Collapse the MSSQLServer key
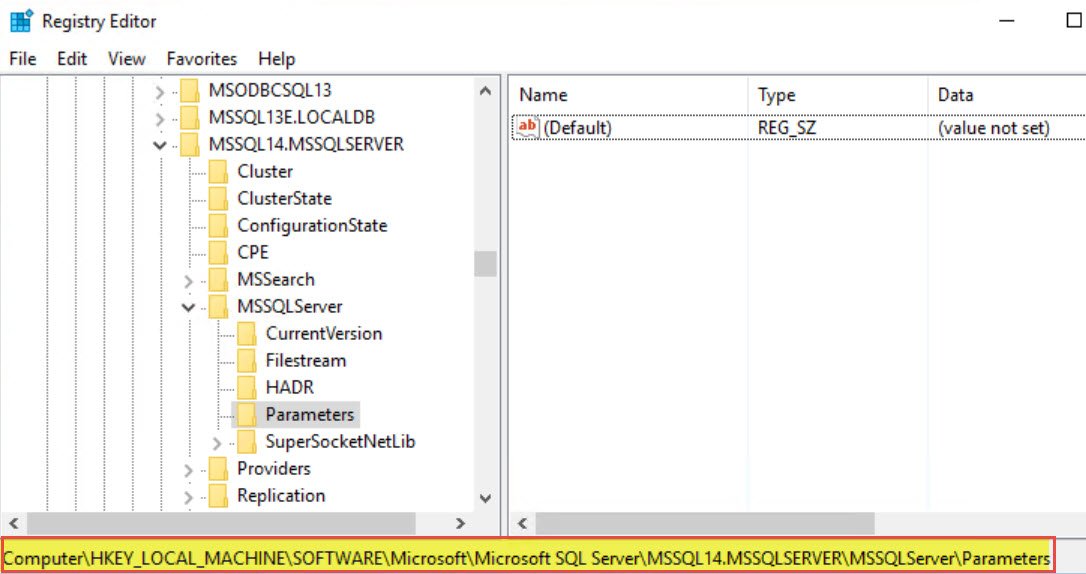The image size is (1086, 574). coord(188,307)
